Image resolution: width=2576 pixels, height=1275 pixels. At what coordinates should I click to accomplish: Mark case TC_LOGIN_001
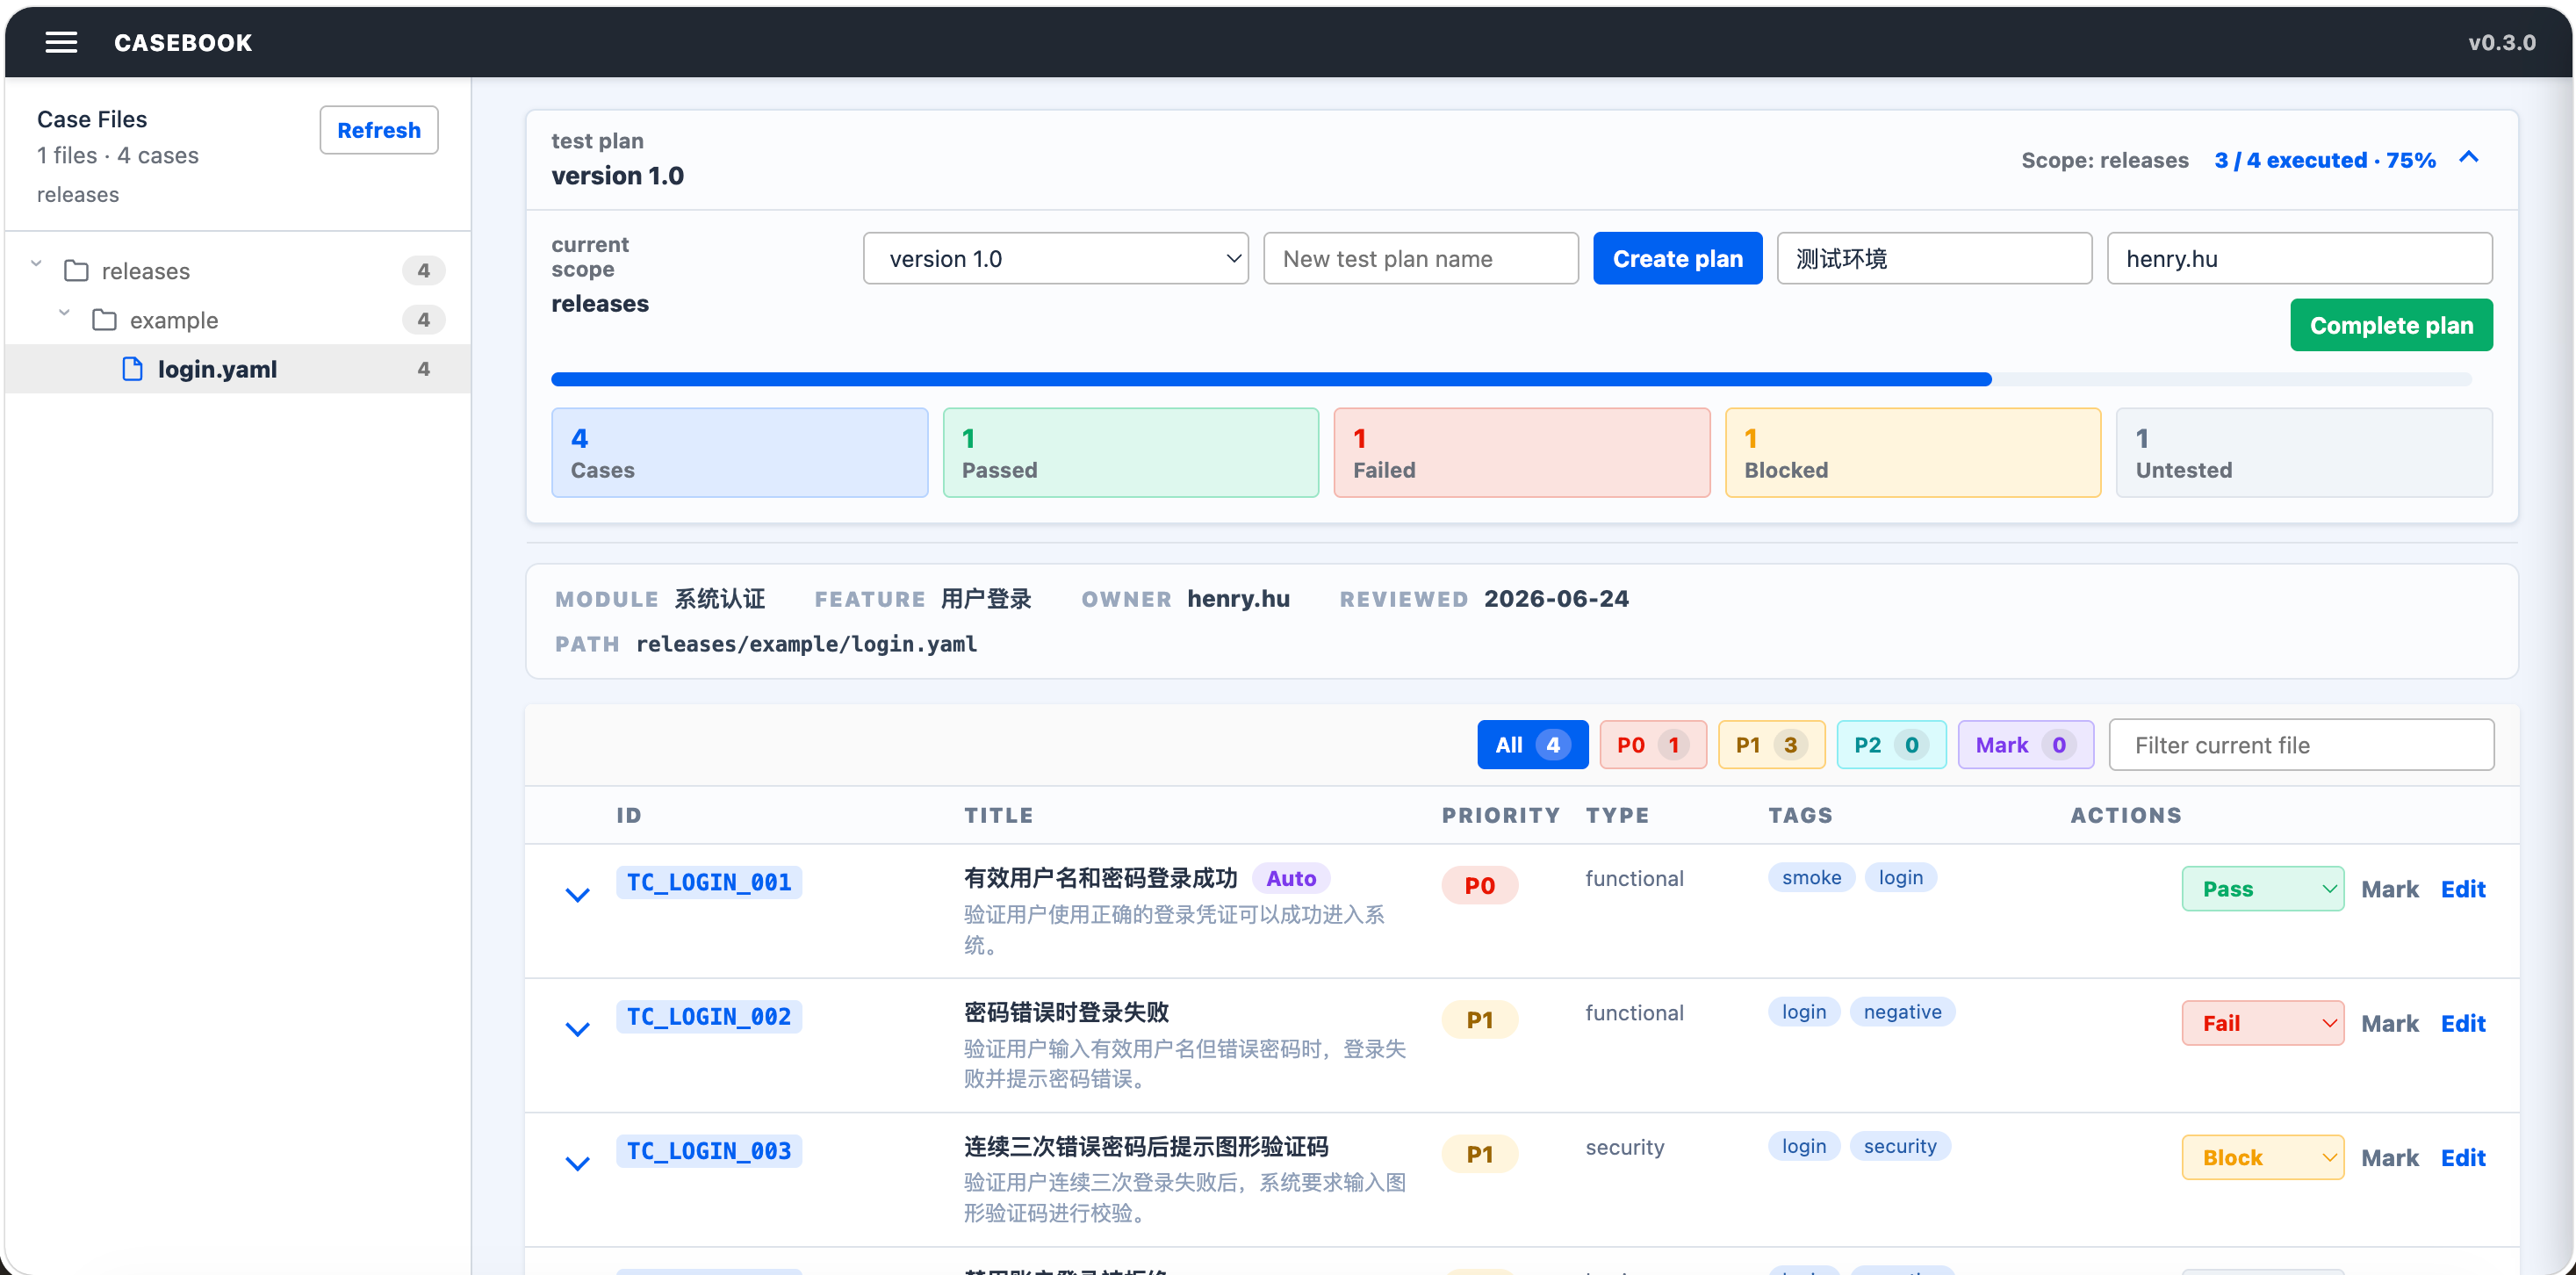[2389, 889]
